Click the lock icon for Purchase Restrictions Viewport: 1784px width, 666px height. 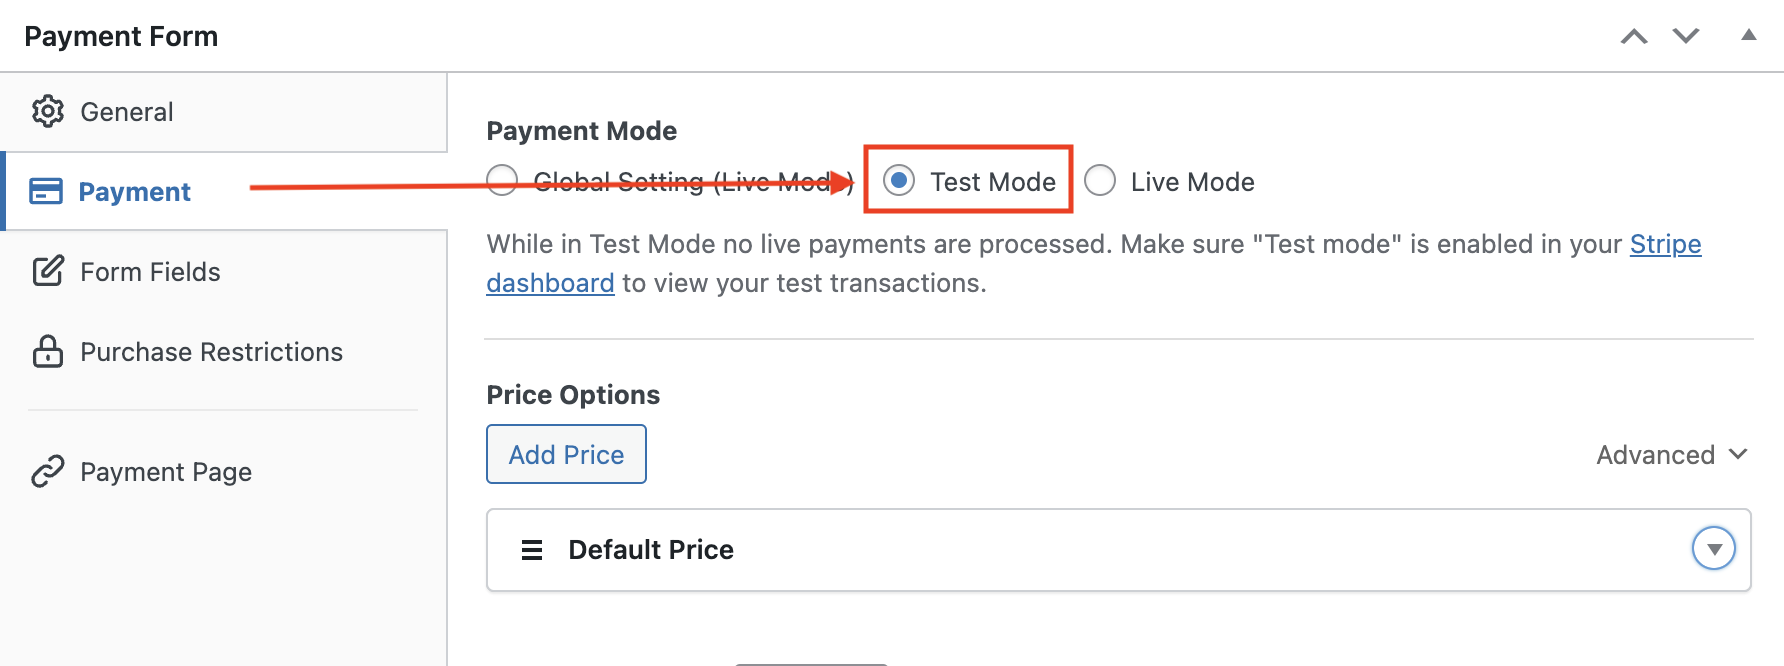pyautogui.click(x=47, y=351)
